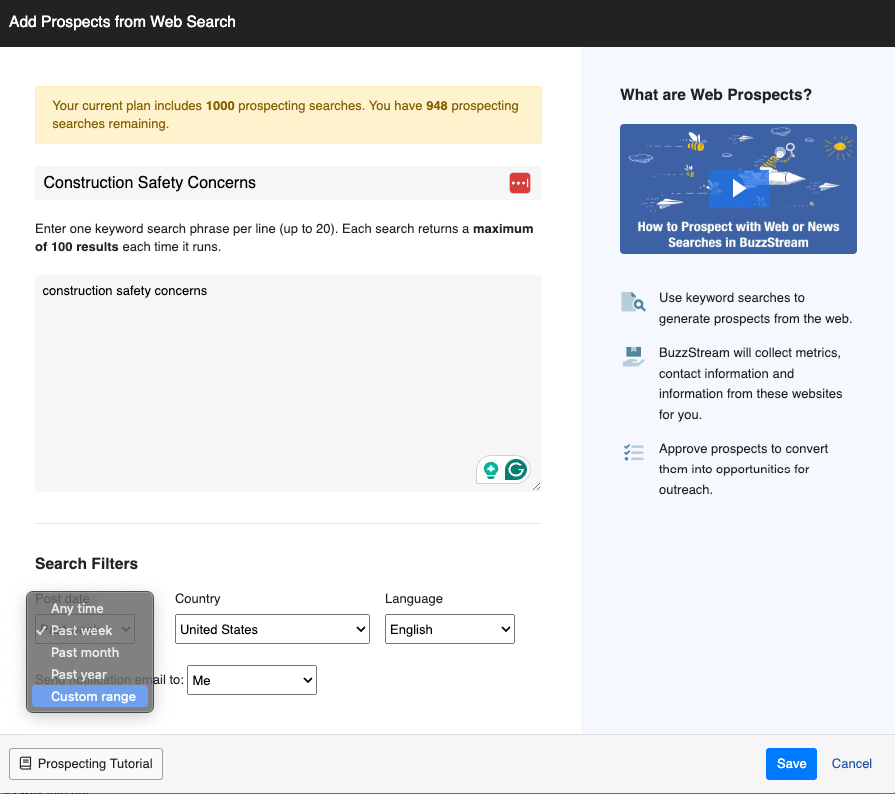Open the Language dropdown showing English
The width and height of the screenshot is (895, 794).
pos(450,629)
